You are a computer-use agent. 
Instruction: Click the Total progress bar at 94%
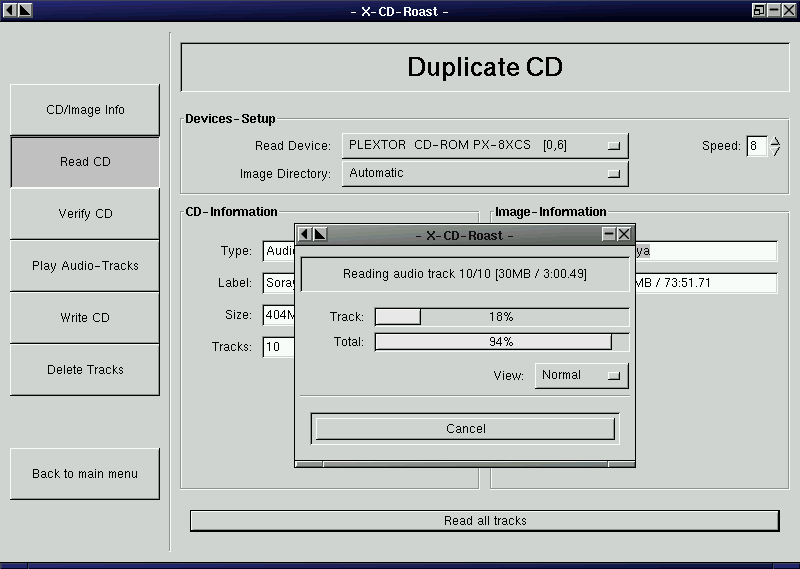tap(501, 342)
